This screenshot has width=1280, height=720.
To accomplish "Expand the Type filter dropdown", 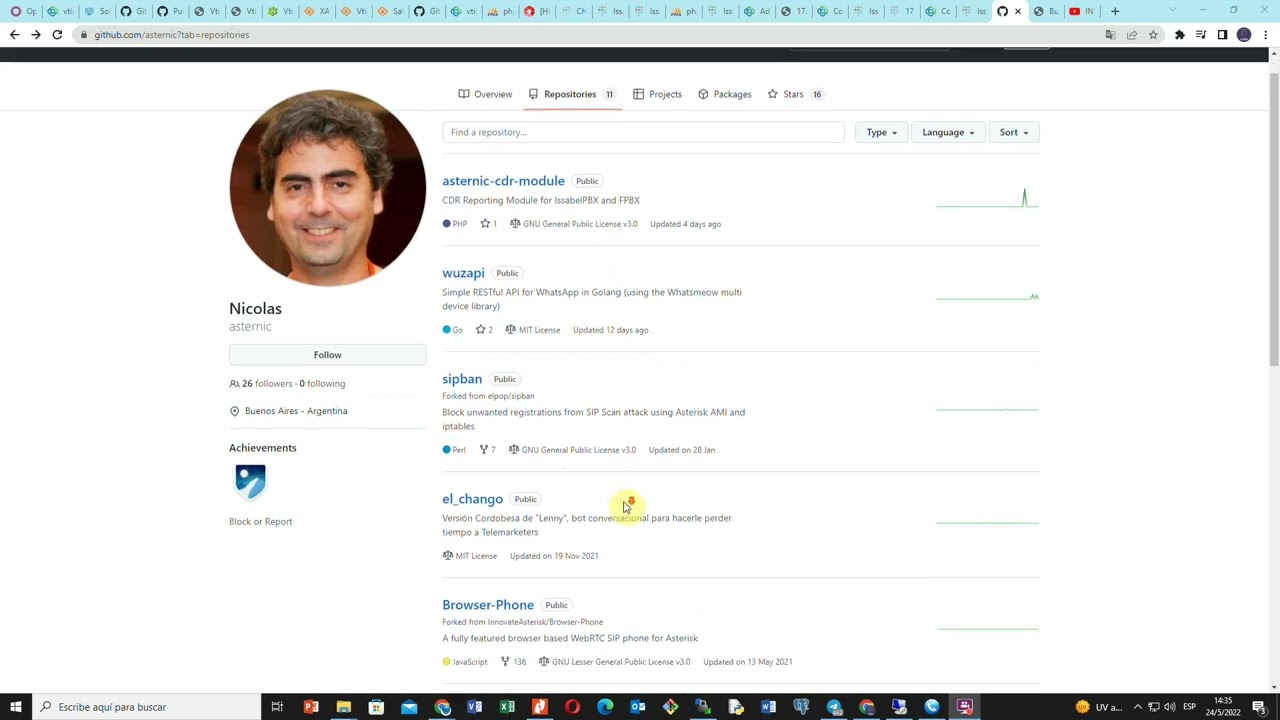I will [881, 132].
